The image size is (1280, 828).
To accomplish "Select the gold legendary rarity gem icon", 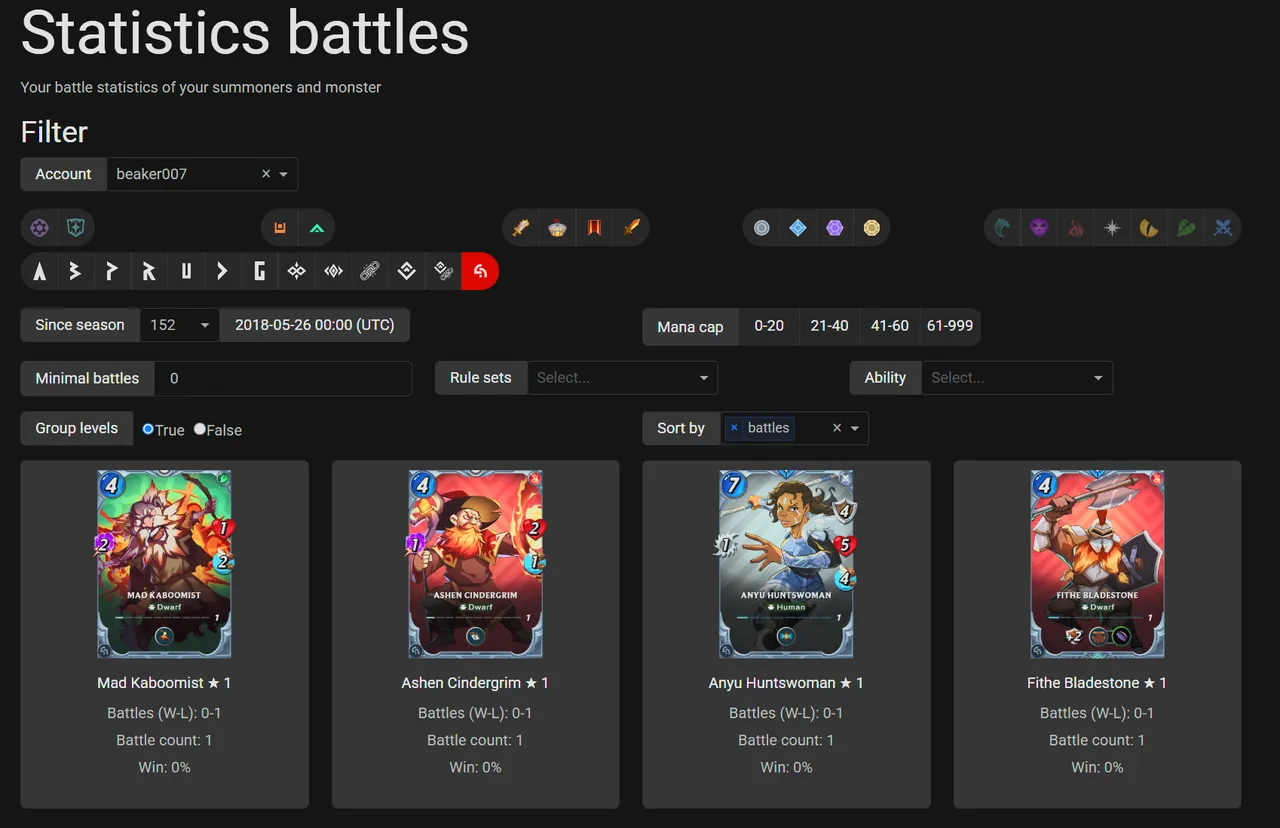I will [872, 228].
